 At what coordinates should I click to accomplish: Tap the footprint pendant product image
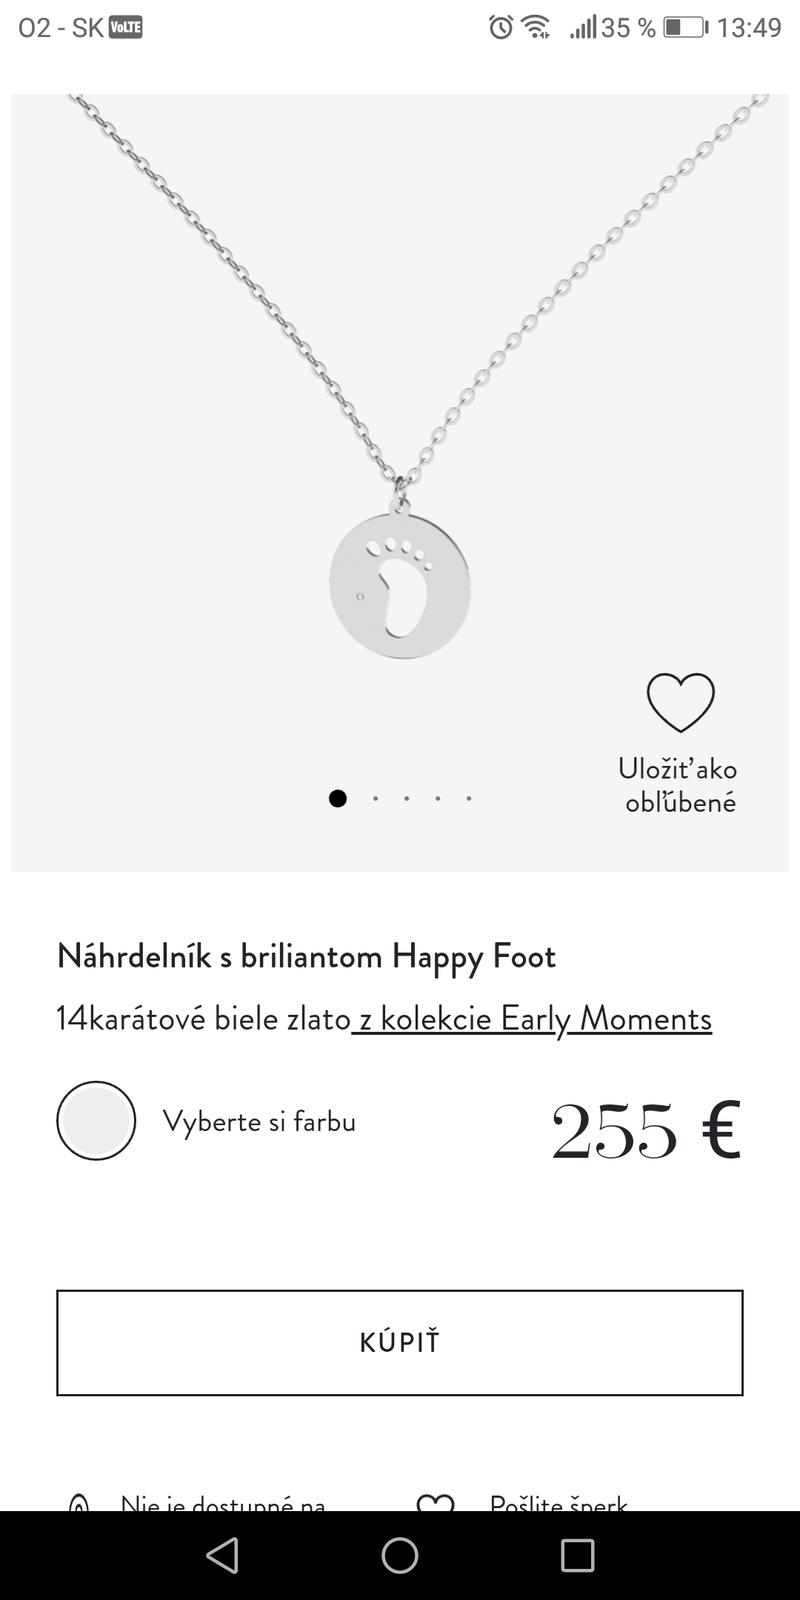[400, 585]
